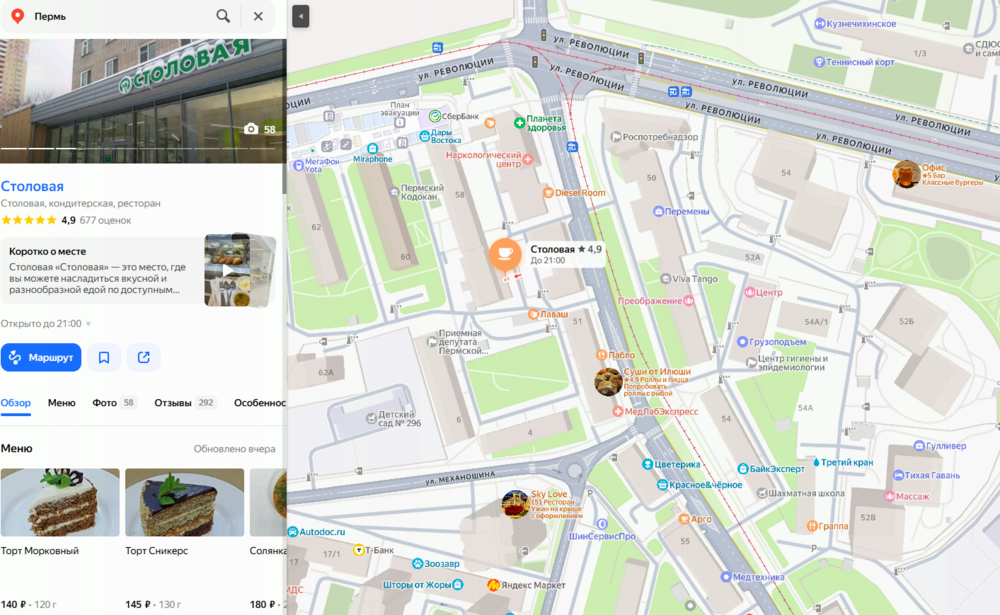
Task: Switch to the Меню tab
Action: 61,403
